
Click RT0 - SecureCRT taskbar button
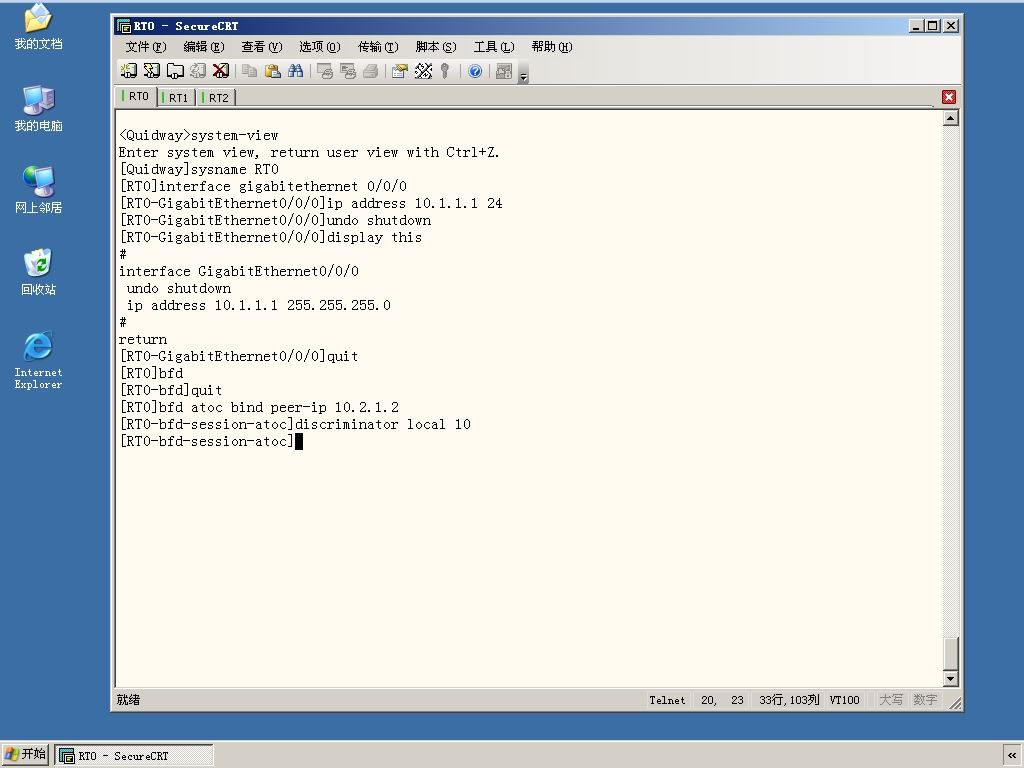pos(134,756)
